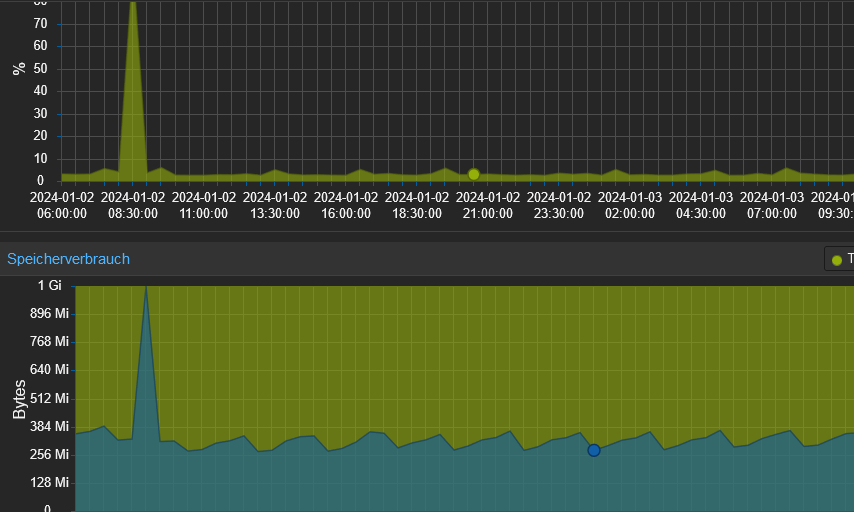
Task: Click the 2024-01-02 16:00:00 axis label
Action: (346, 205)
